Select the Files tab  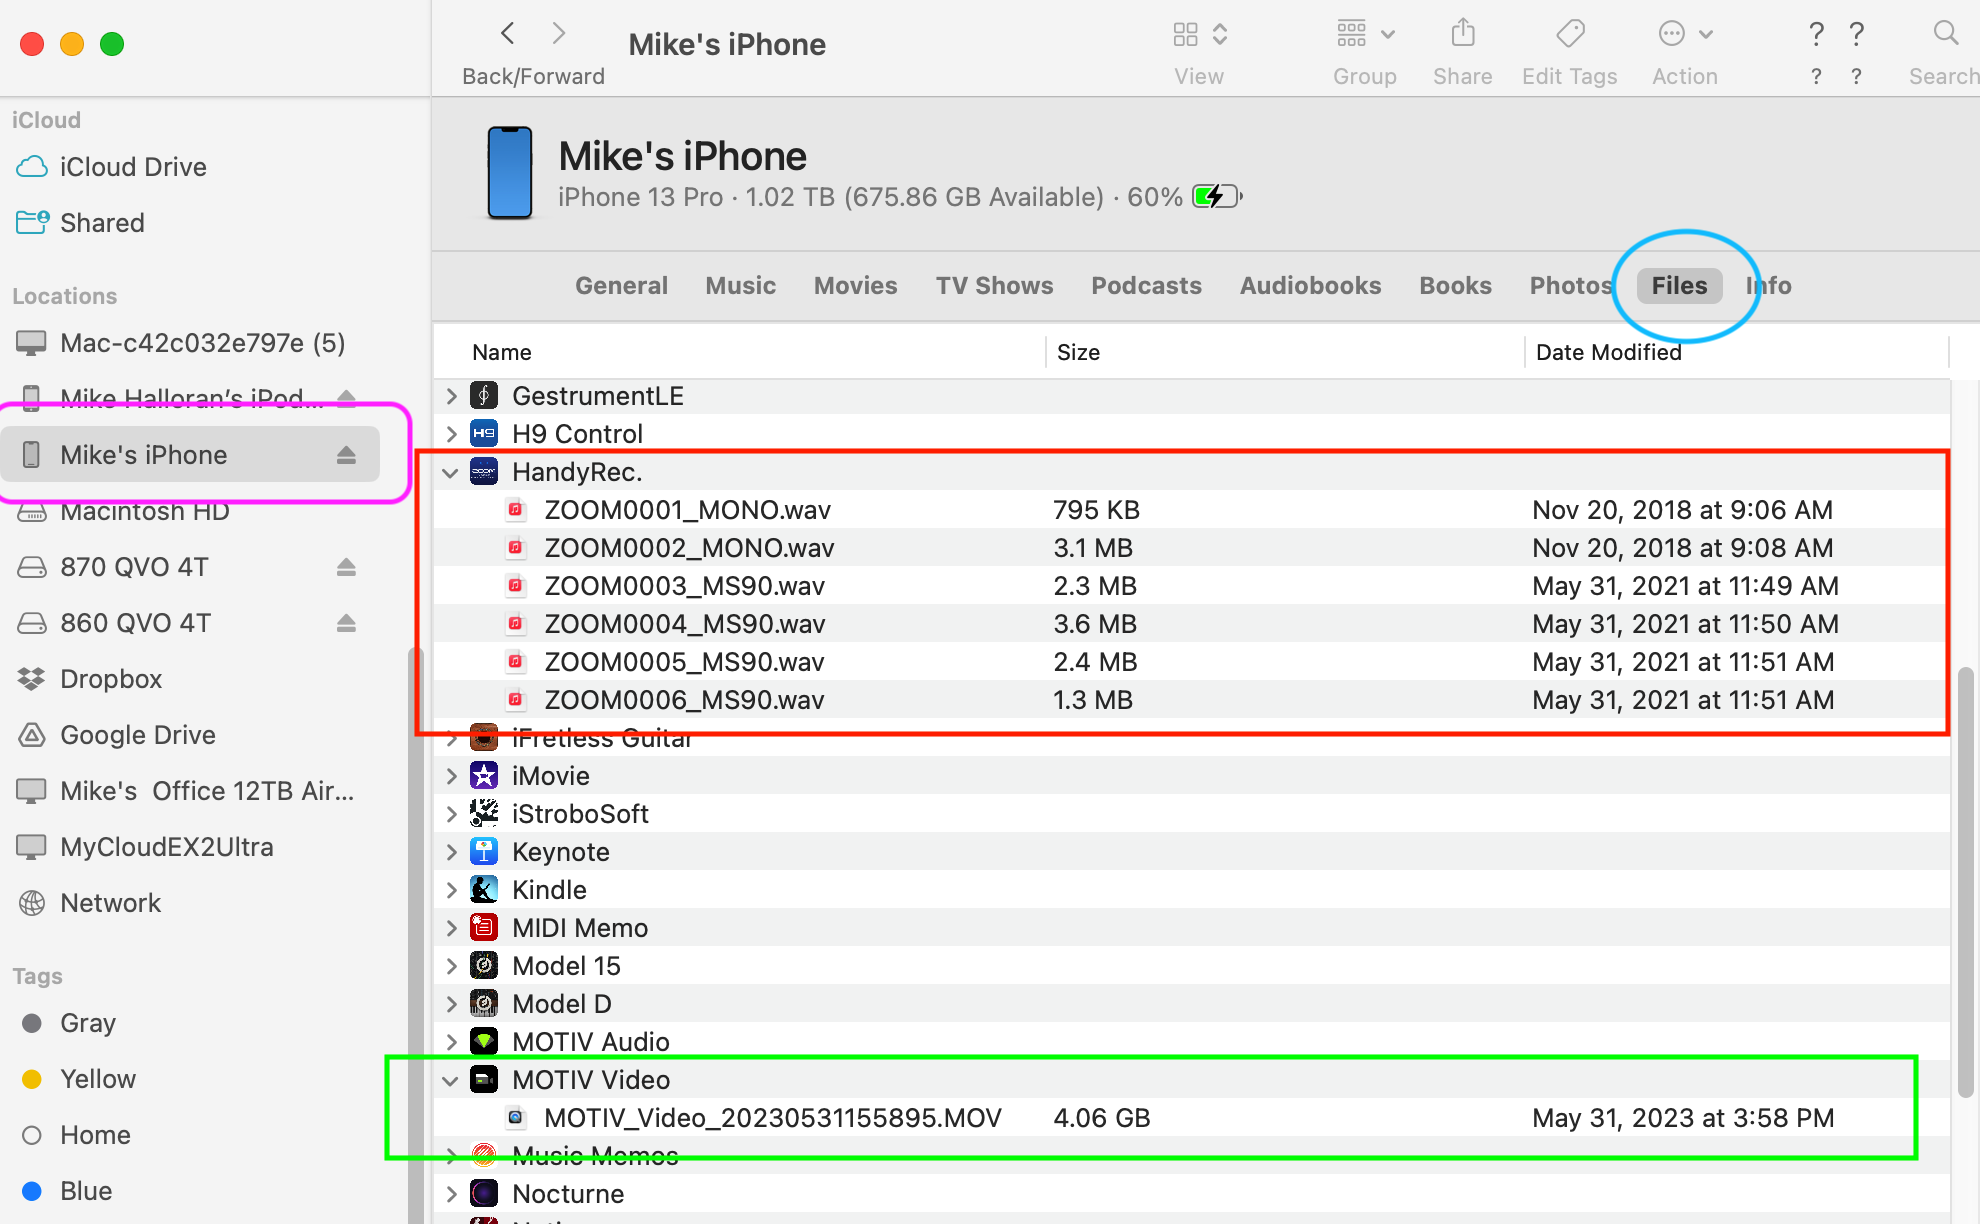pyautogui.click(x=1679, y=286)
